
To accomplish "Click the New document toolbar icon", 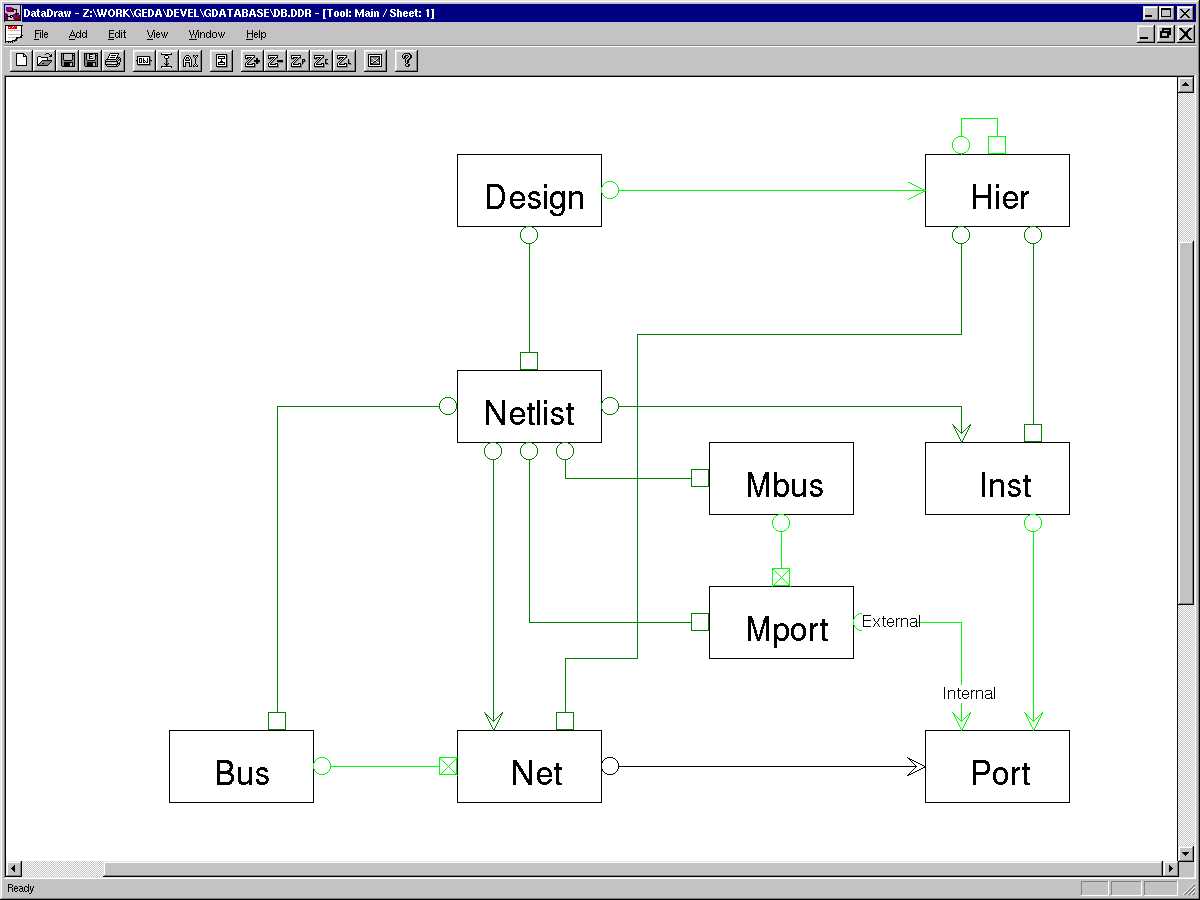I will [21, 61].
